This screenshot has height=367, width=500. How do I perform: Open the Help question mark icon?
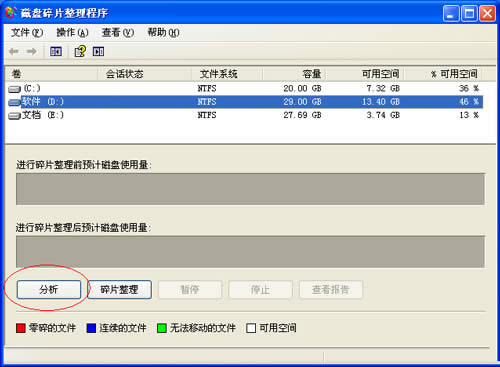pos(80,51)
